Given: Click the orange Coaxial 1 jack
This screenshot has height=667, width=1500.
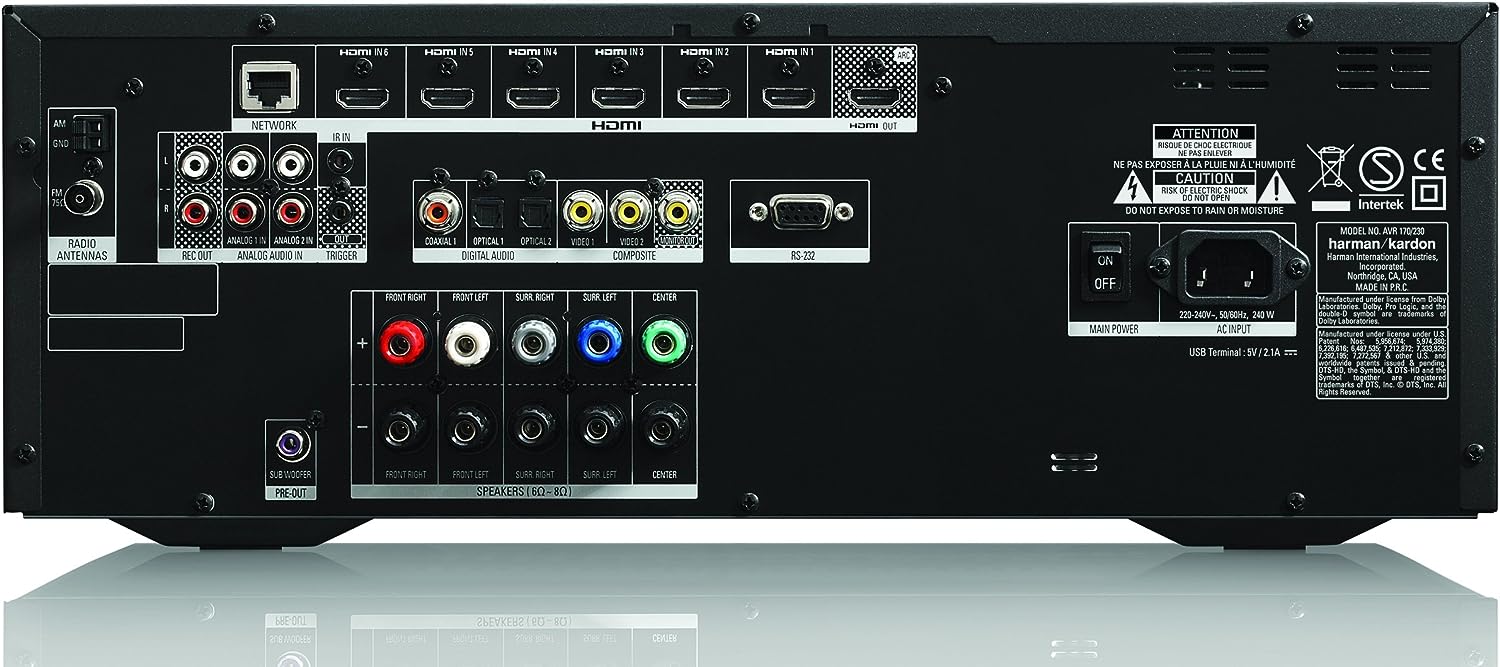Looking at the screenshot, I should [439, 211].
